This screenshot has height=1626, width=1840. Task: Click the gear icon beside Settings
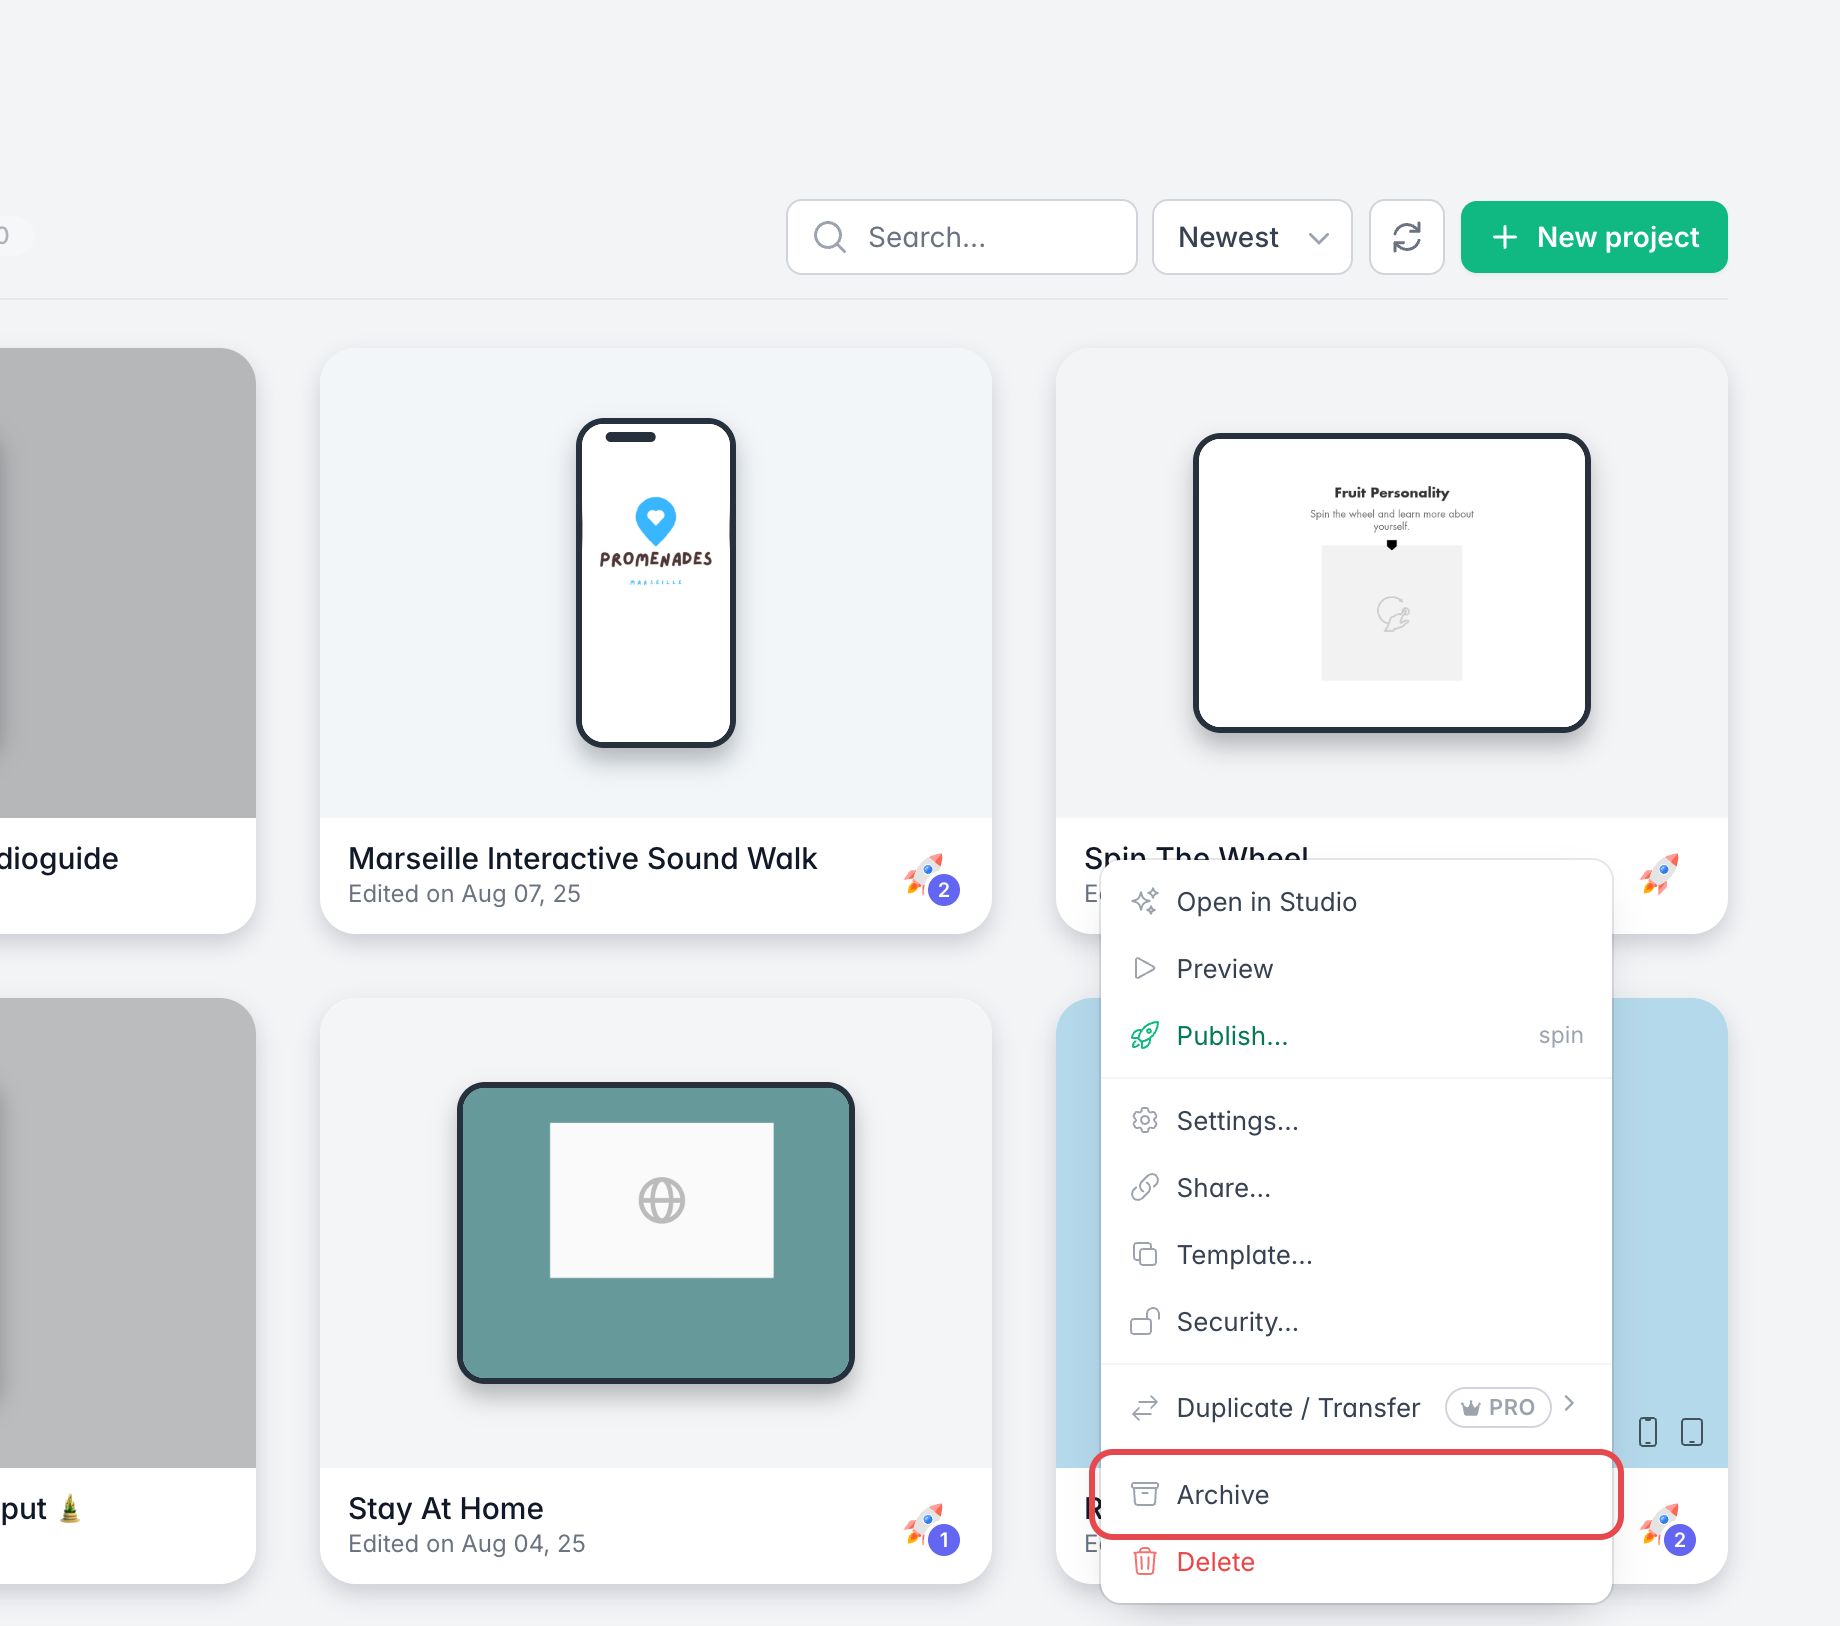coord(1145,1120)
